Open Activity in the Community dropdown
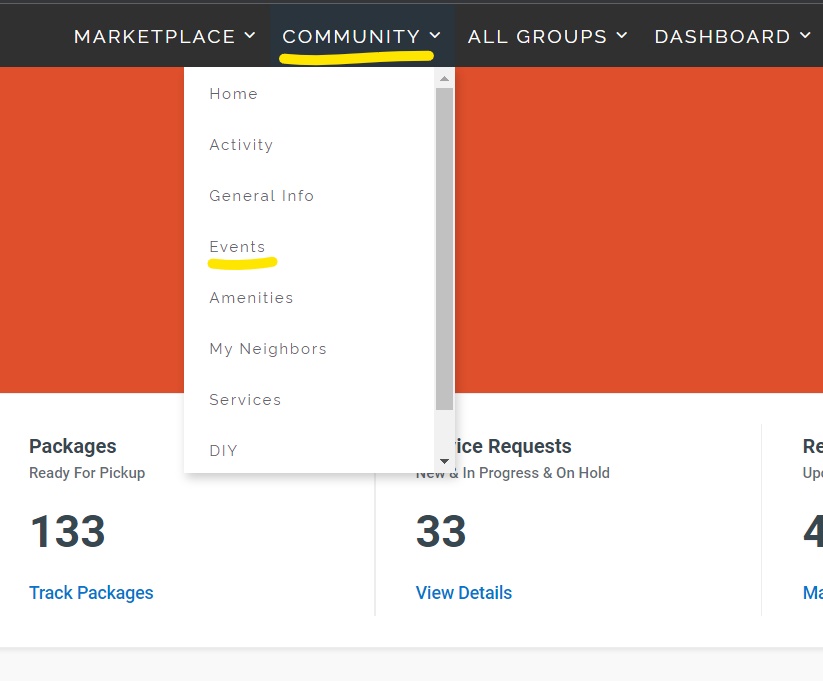Viewport: 823px width, 681px height. [x=241, y=145]
